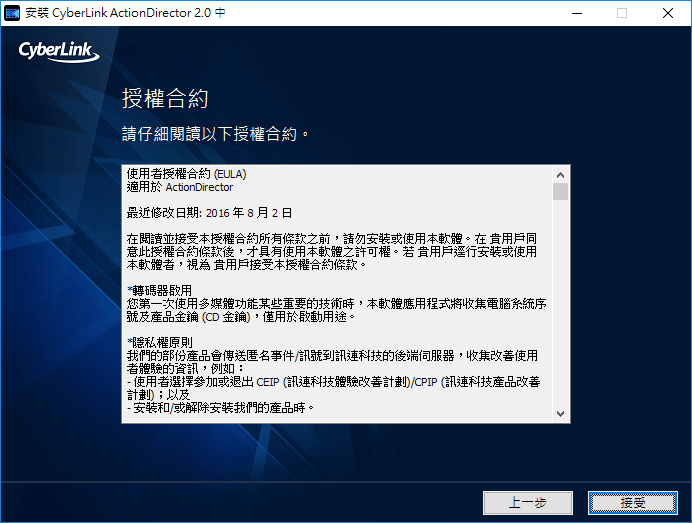Click the text 請仔細閱讀以下授權合約。
Screen dimensions: 692x523
pyautogui.click(x=215, y=134)
